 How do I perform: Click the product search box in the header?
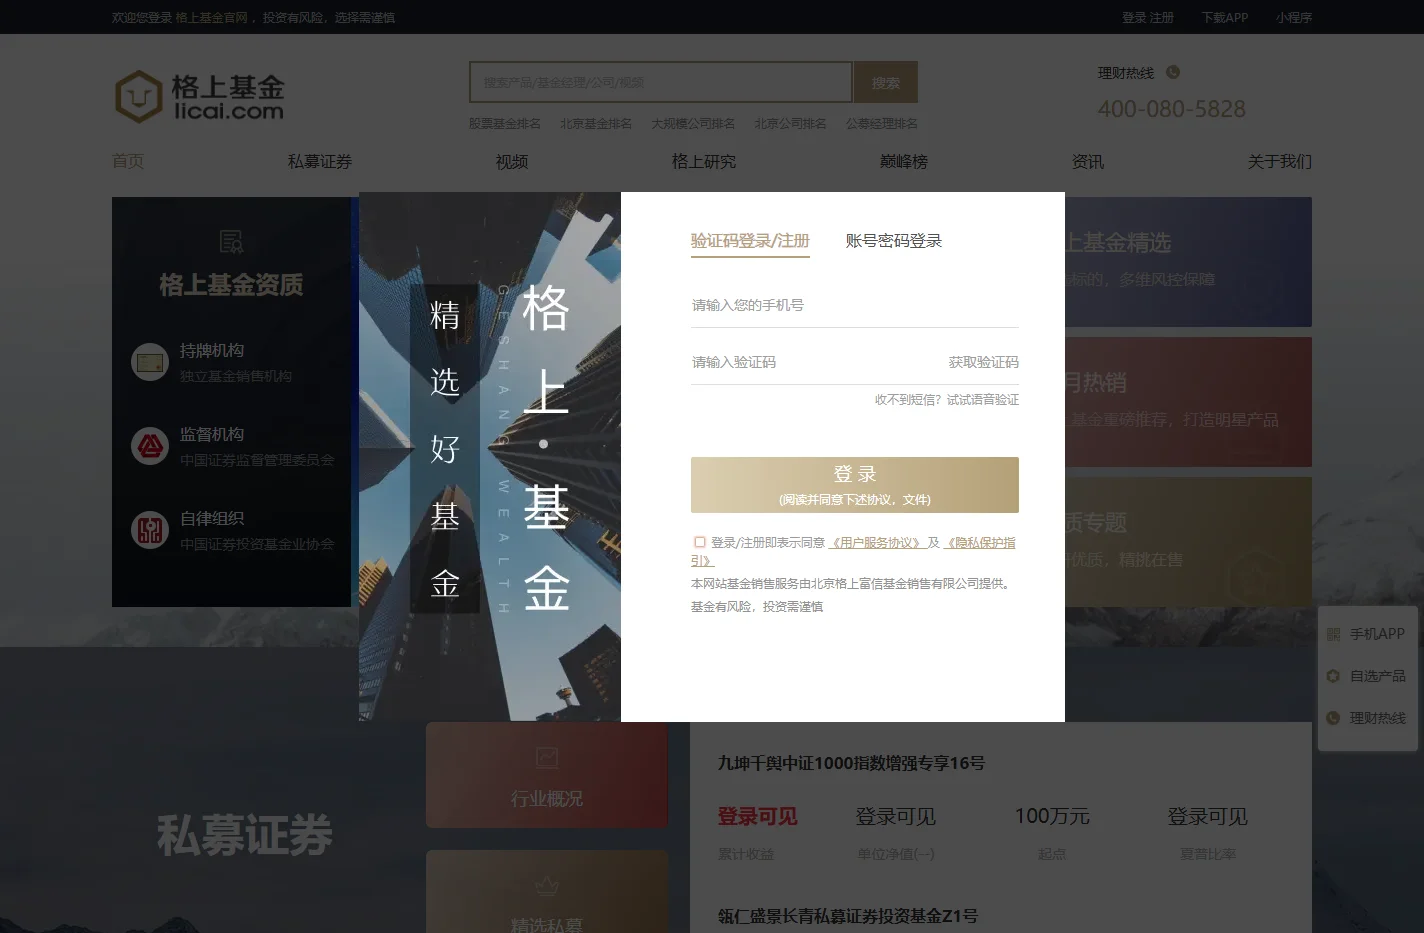661,83
